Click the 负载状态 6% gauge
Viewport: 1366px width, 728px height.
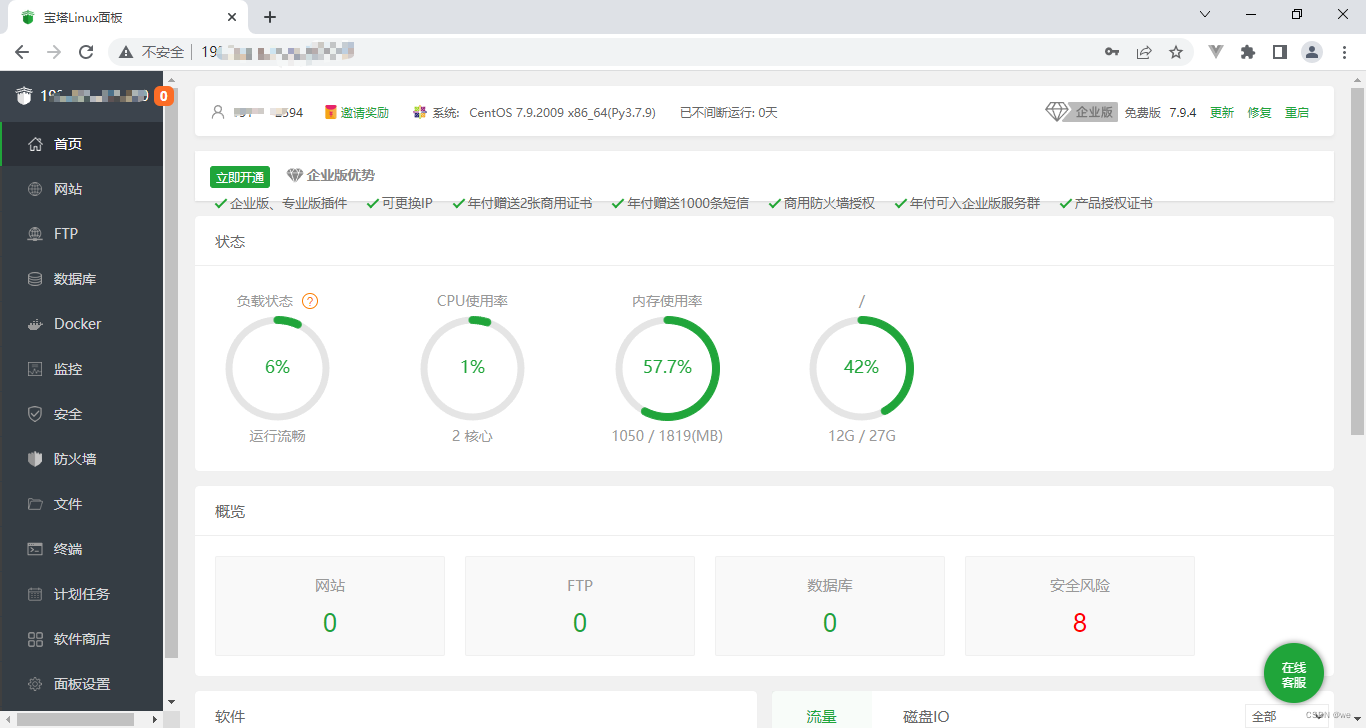(x=277, y=368)
